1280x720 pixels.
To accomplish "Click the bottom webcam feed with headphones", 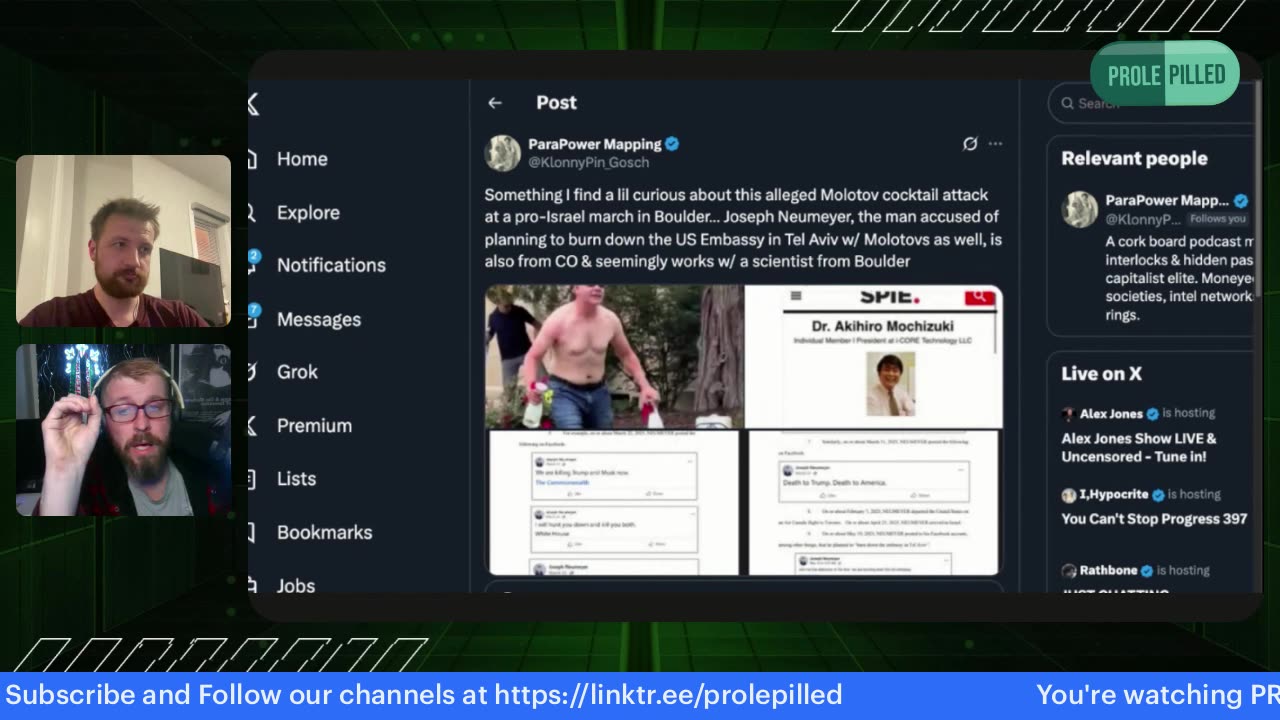I will 123,430.
